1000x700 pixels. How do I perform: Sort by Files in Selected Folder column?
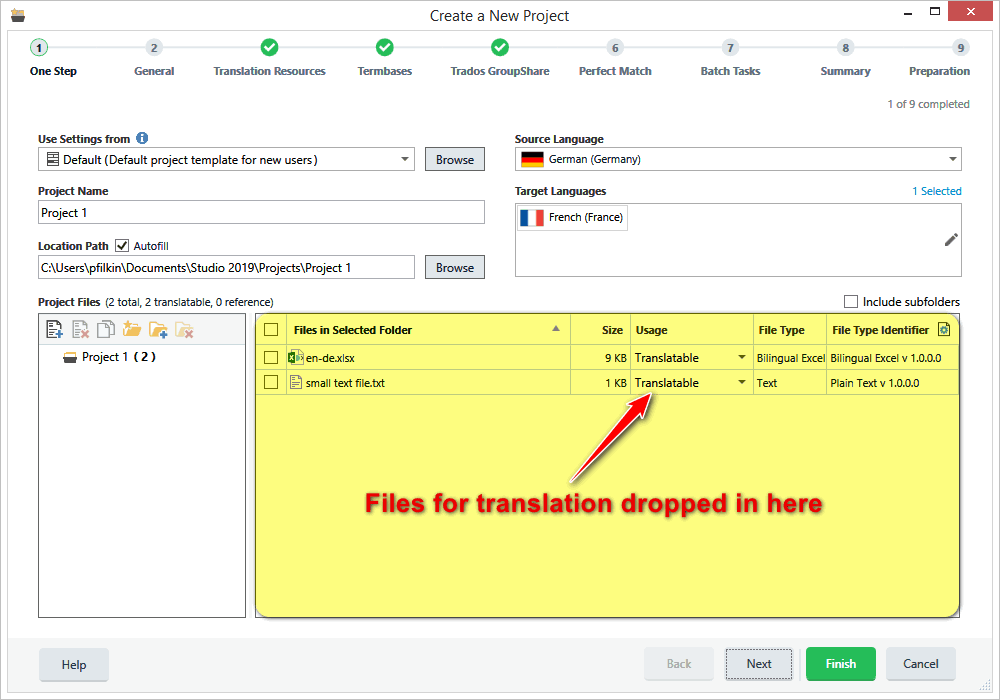[428, 330]
